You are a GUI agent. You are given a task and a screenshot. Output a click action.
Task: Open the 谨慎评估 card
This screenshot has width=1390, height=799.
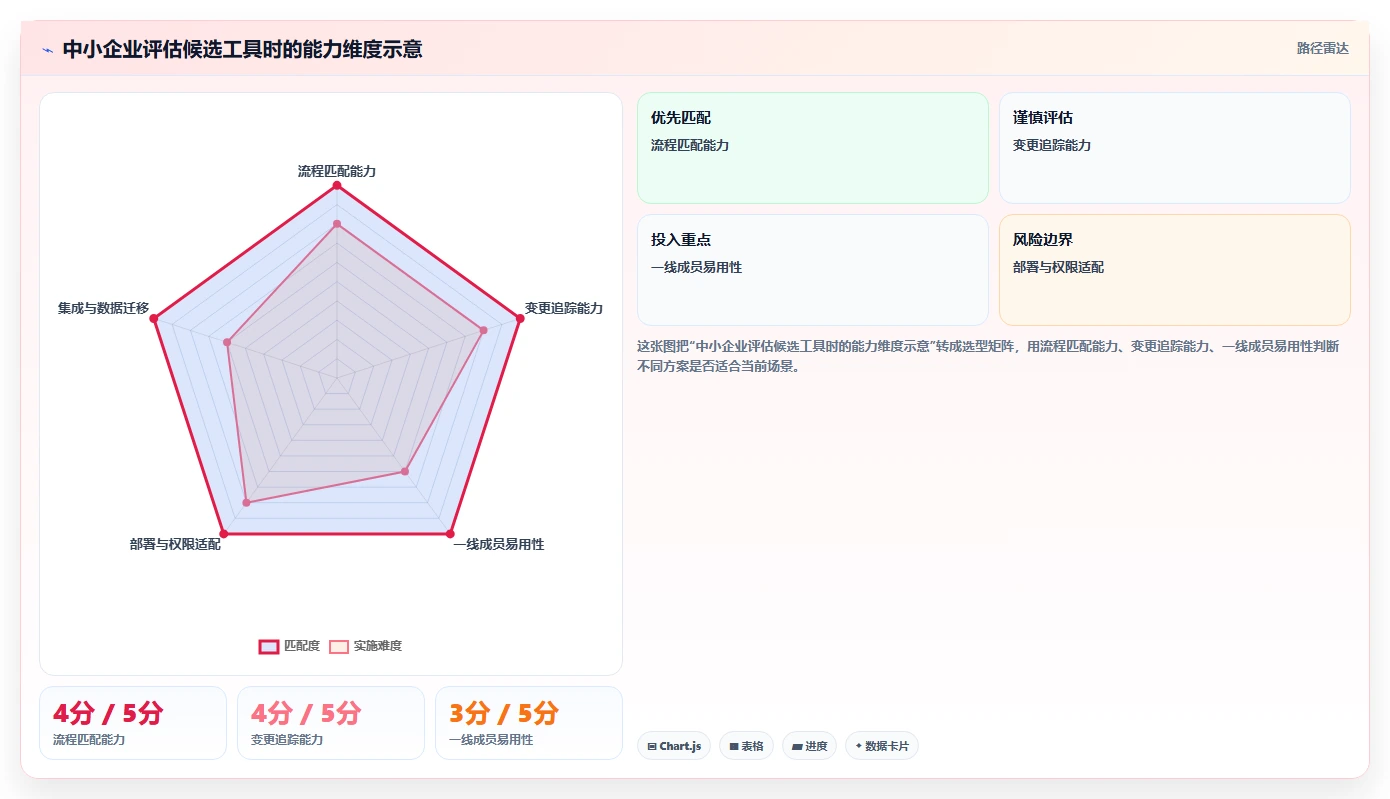pos(1175,148)
